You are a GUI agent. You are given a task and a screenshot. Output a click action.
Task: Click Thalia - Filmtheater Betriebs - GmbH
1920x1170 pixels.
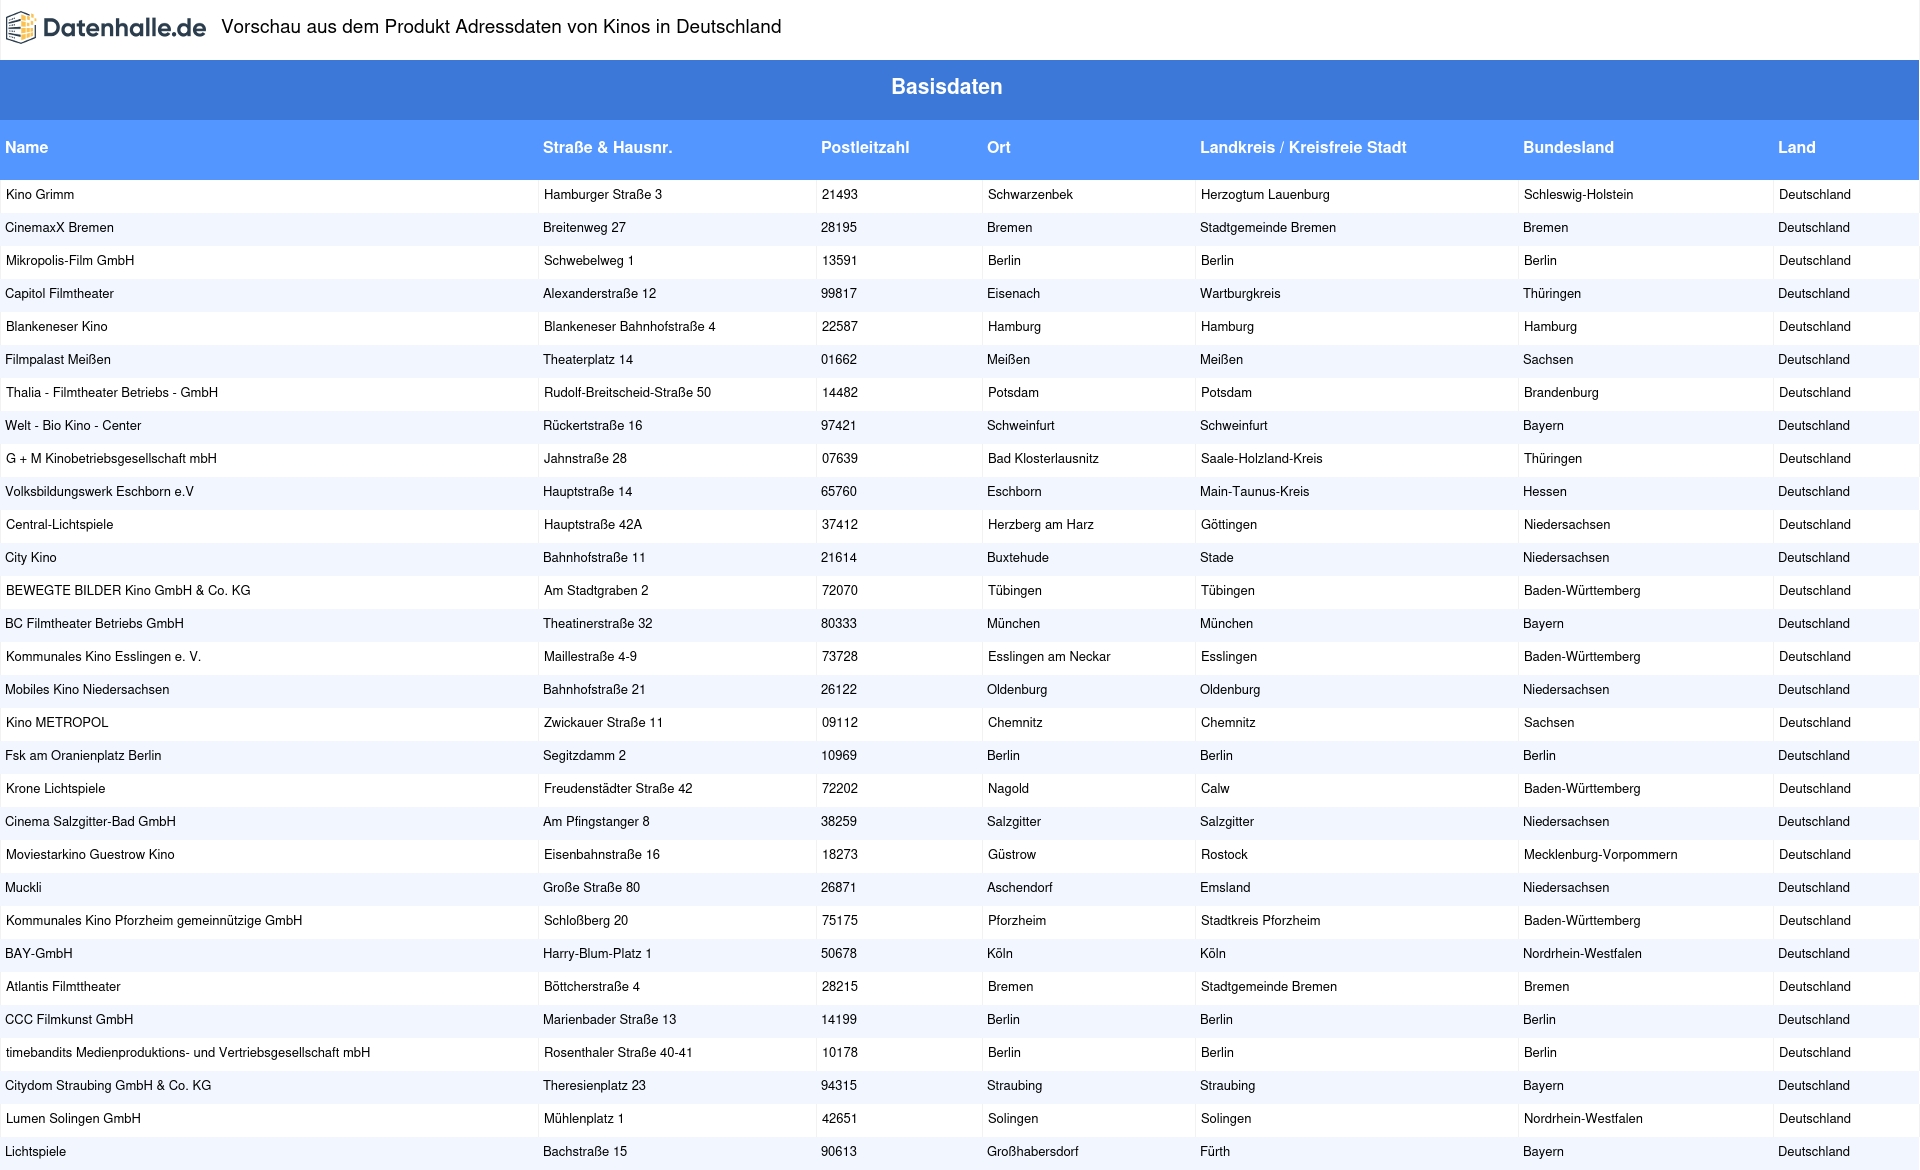point(112,393)
